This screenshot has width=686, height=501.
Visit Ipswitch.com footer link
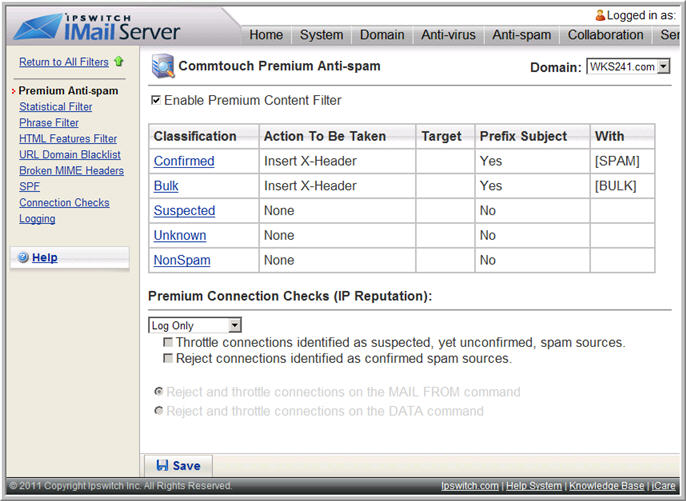click(x=469, y=486)
